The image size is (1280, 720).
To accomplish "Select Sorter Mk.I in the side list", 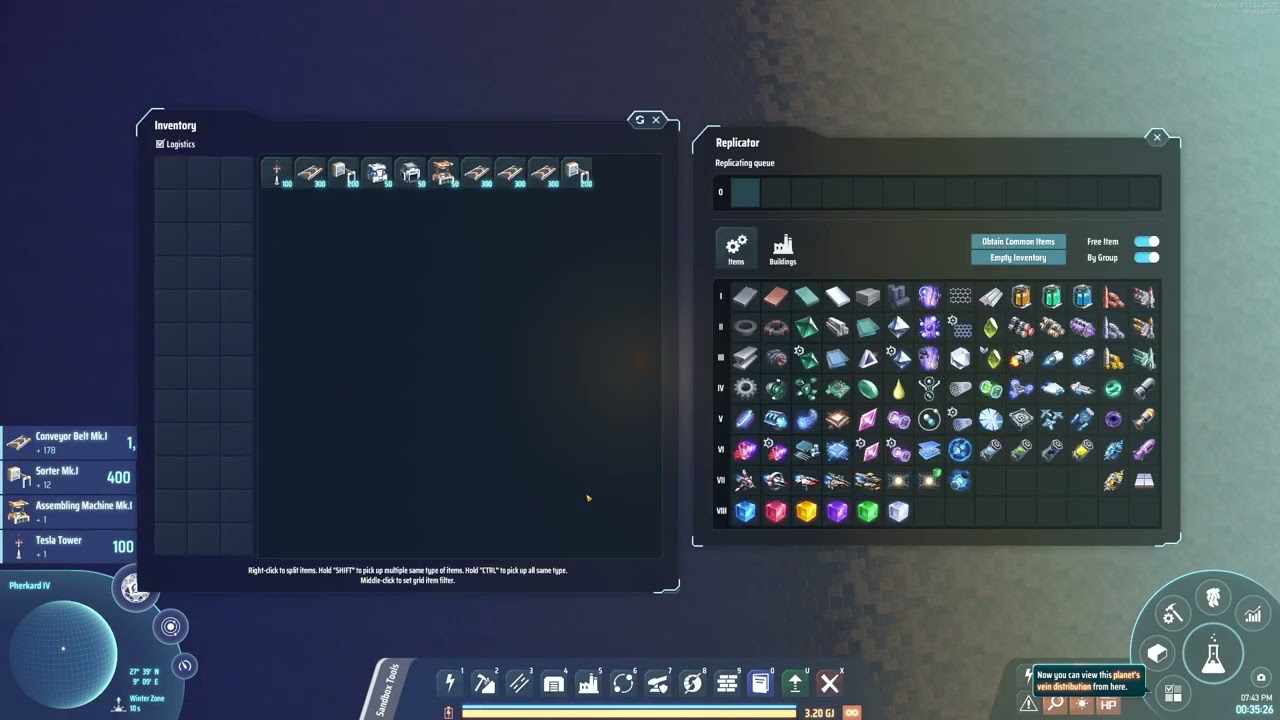I will 68,477.
